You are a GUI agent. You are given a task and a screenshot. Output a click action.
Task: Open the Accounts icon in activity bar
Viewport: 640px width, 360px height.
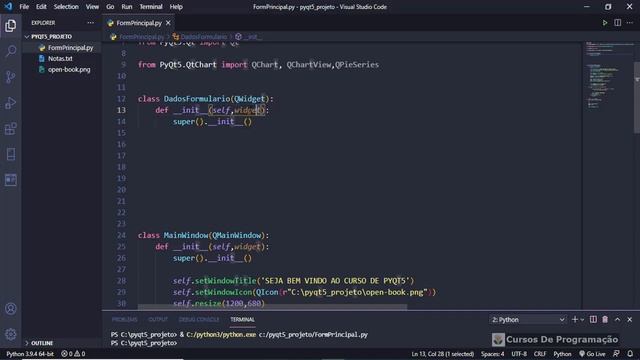11,309
